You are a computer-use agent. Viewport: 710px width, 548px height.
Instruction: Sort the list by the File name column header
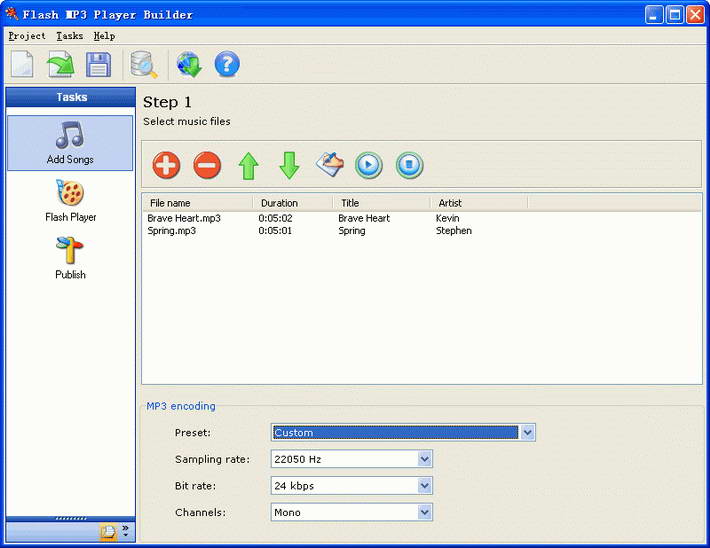point(198,203)
